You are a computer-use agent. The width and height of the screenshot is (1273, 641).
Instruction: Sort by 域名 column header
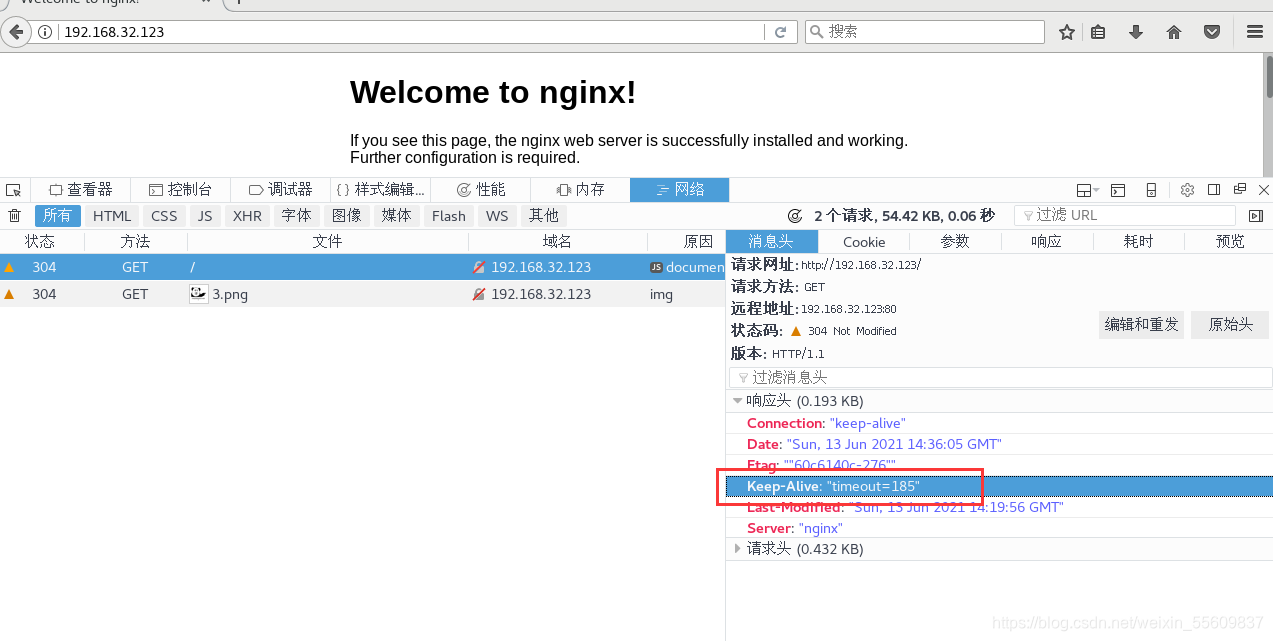click(x=557, y=242)
